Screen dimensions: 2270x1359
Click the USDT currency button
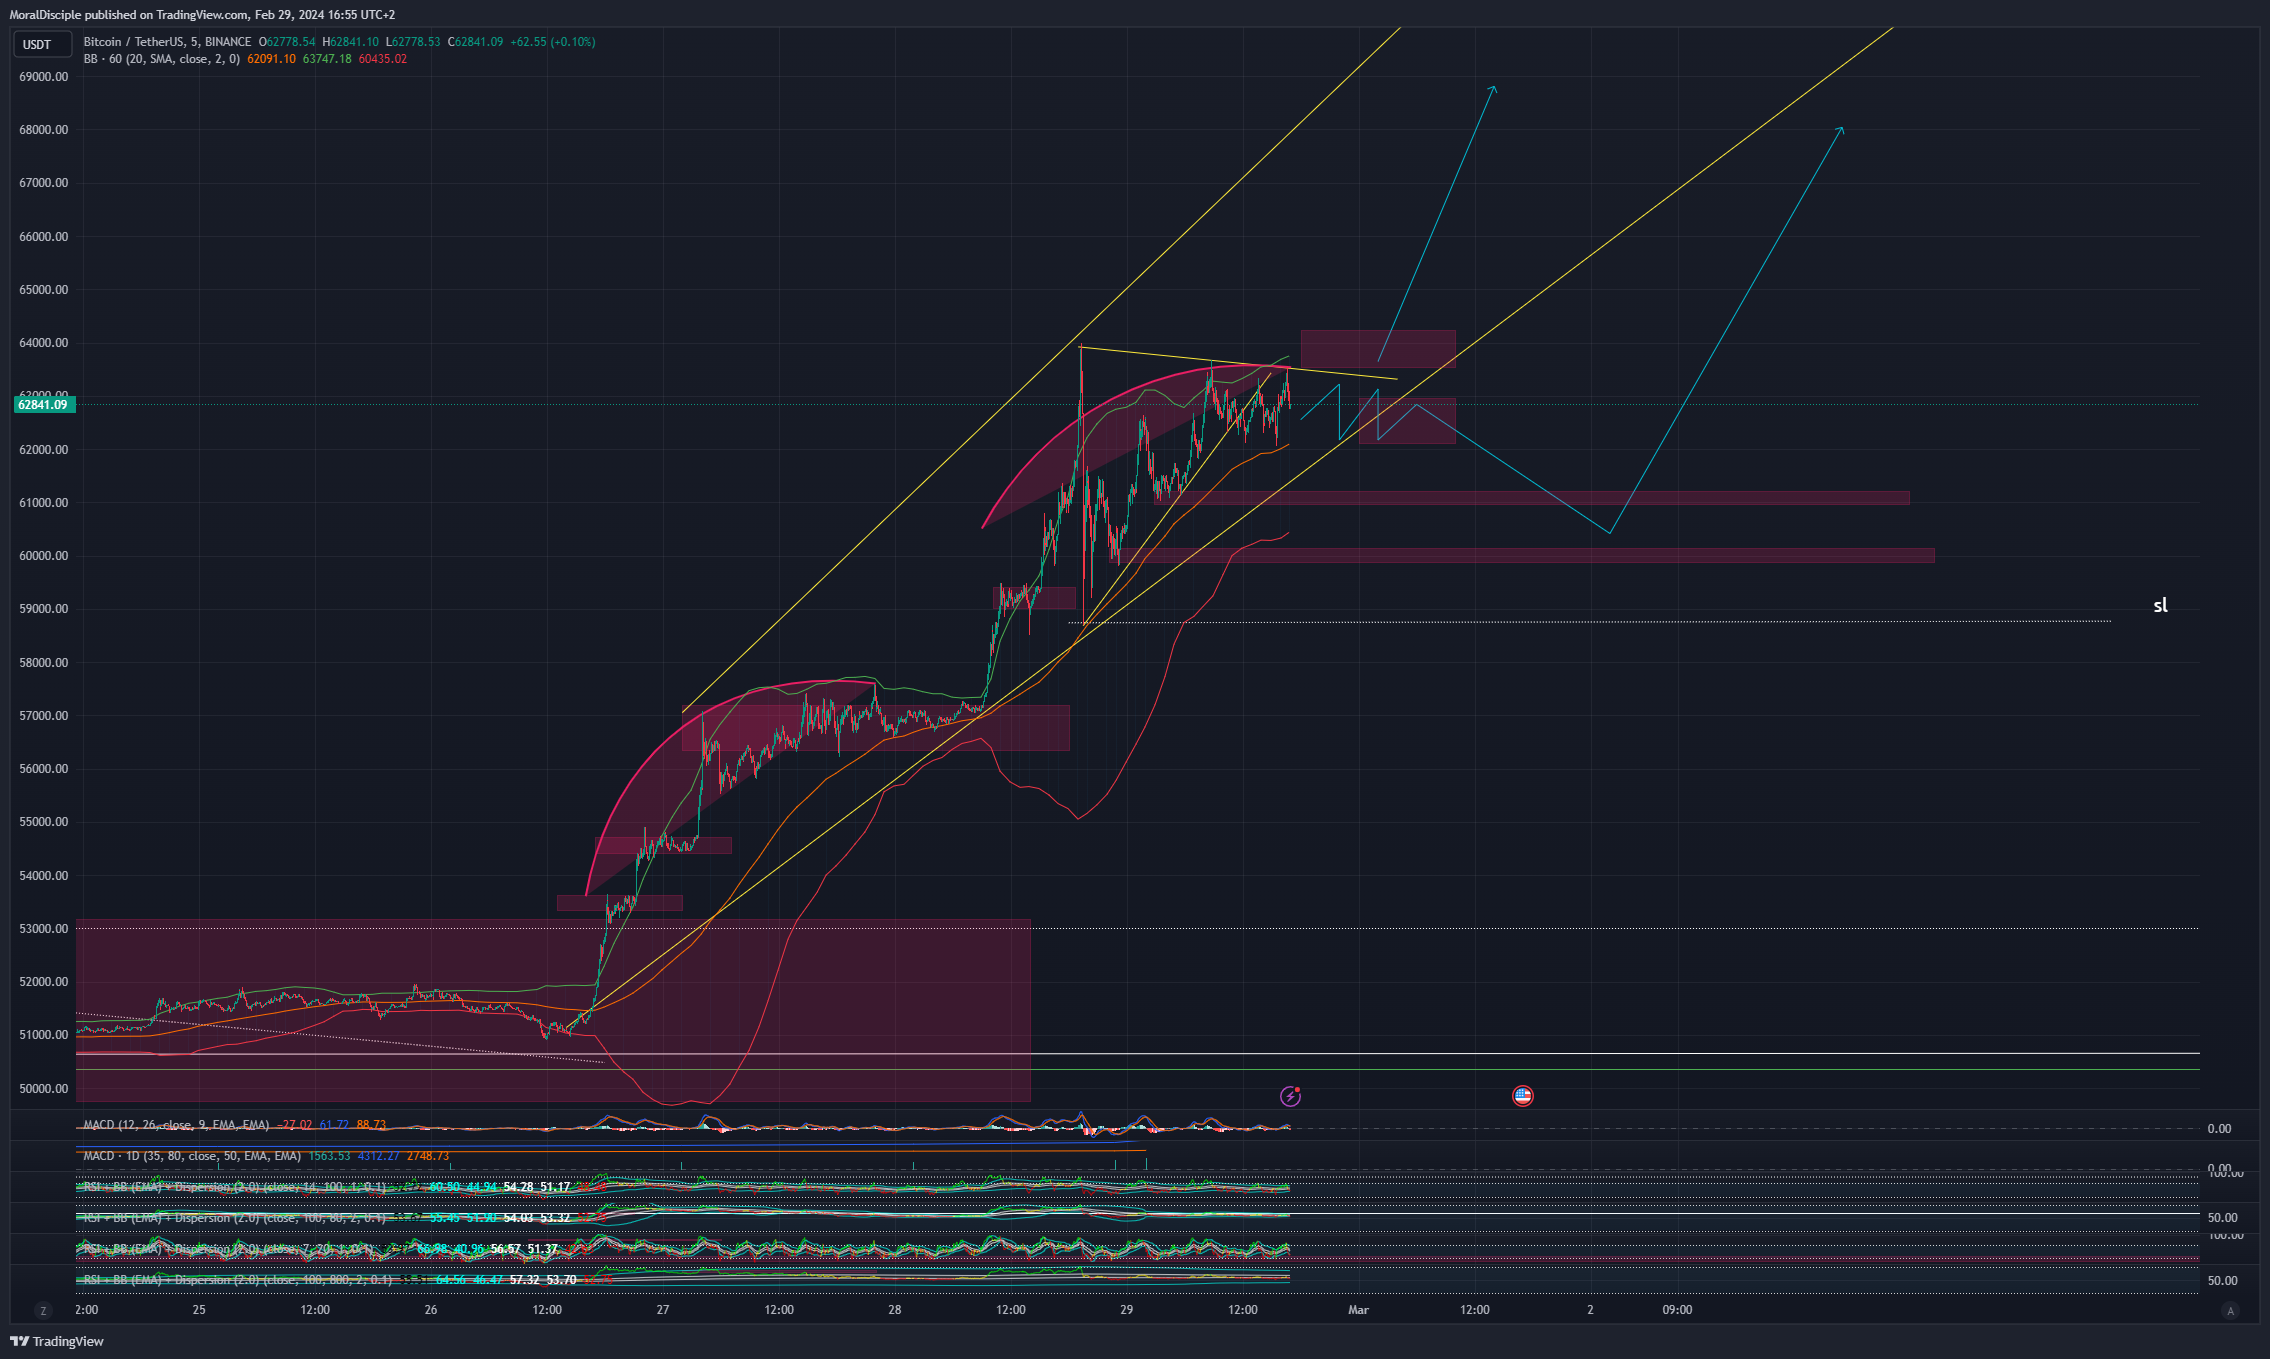point(42,44)
